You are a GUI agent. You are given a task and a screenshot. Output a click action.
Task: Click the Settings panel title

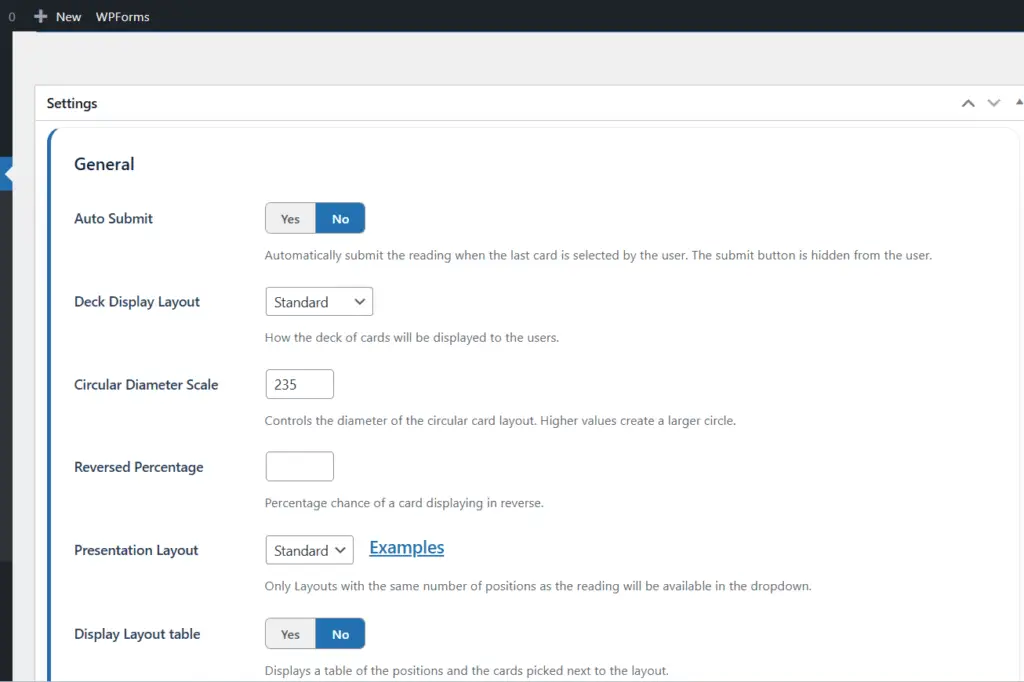coord(72,103)
